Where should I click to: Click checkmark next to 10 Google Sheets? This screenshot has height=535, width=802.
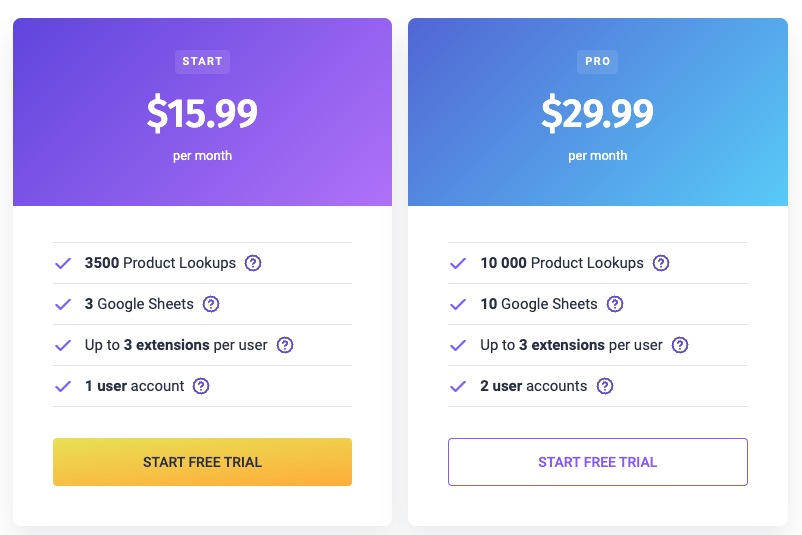coord(458,304)
